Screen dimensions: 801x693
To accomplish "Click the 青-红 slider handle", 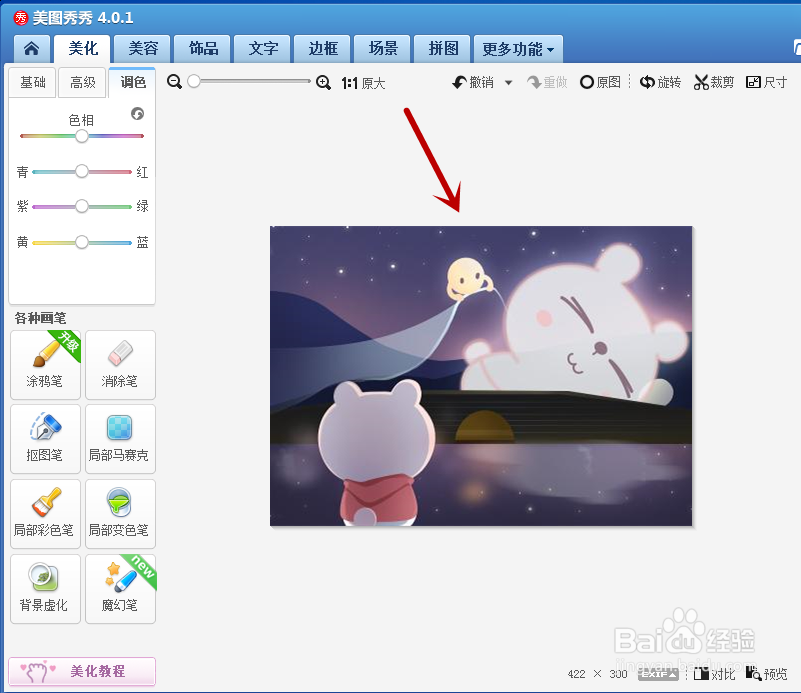I will coord(82,171).
